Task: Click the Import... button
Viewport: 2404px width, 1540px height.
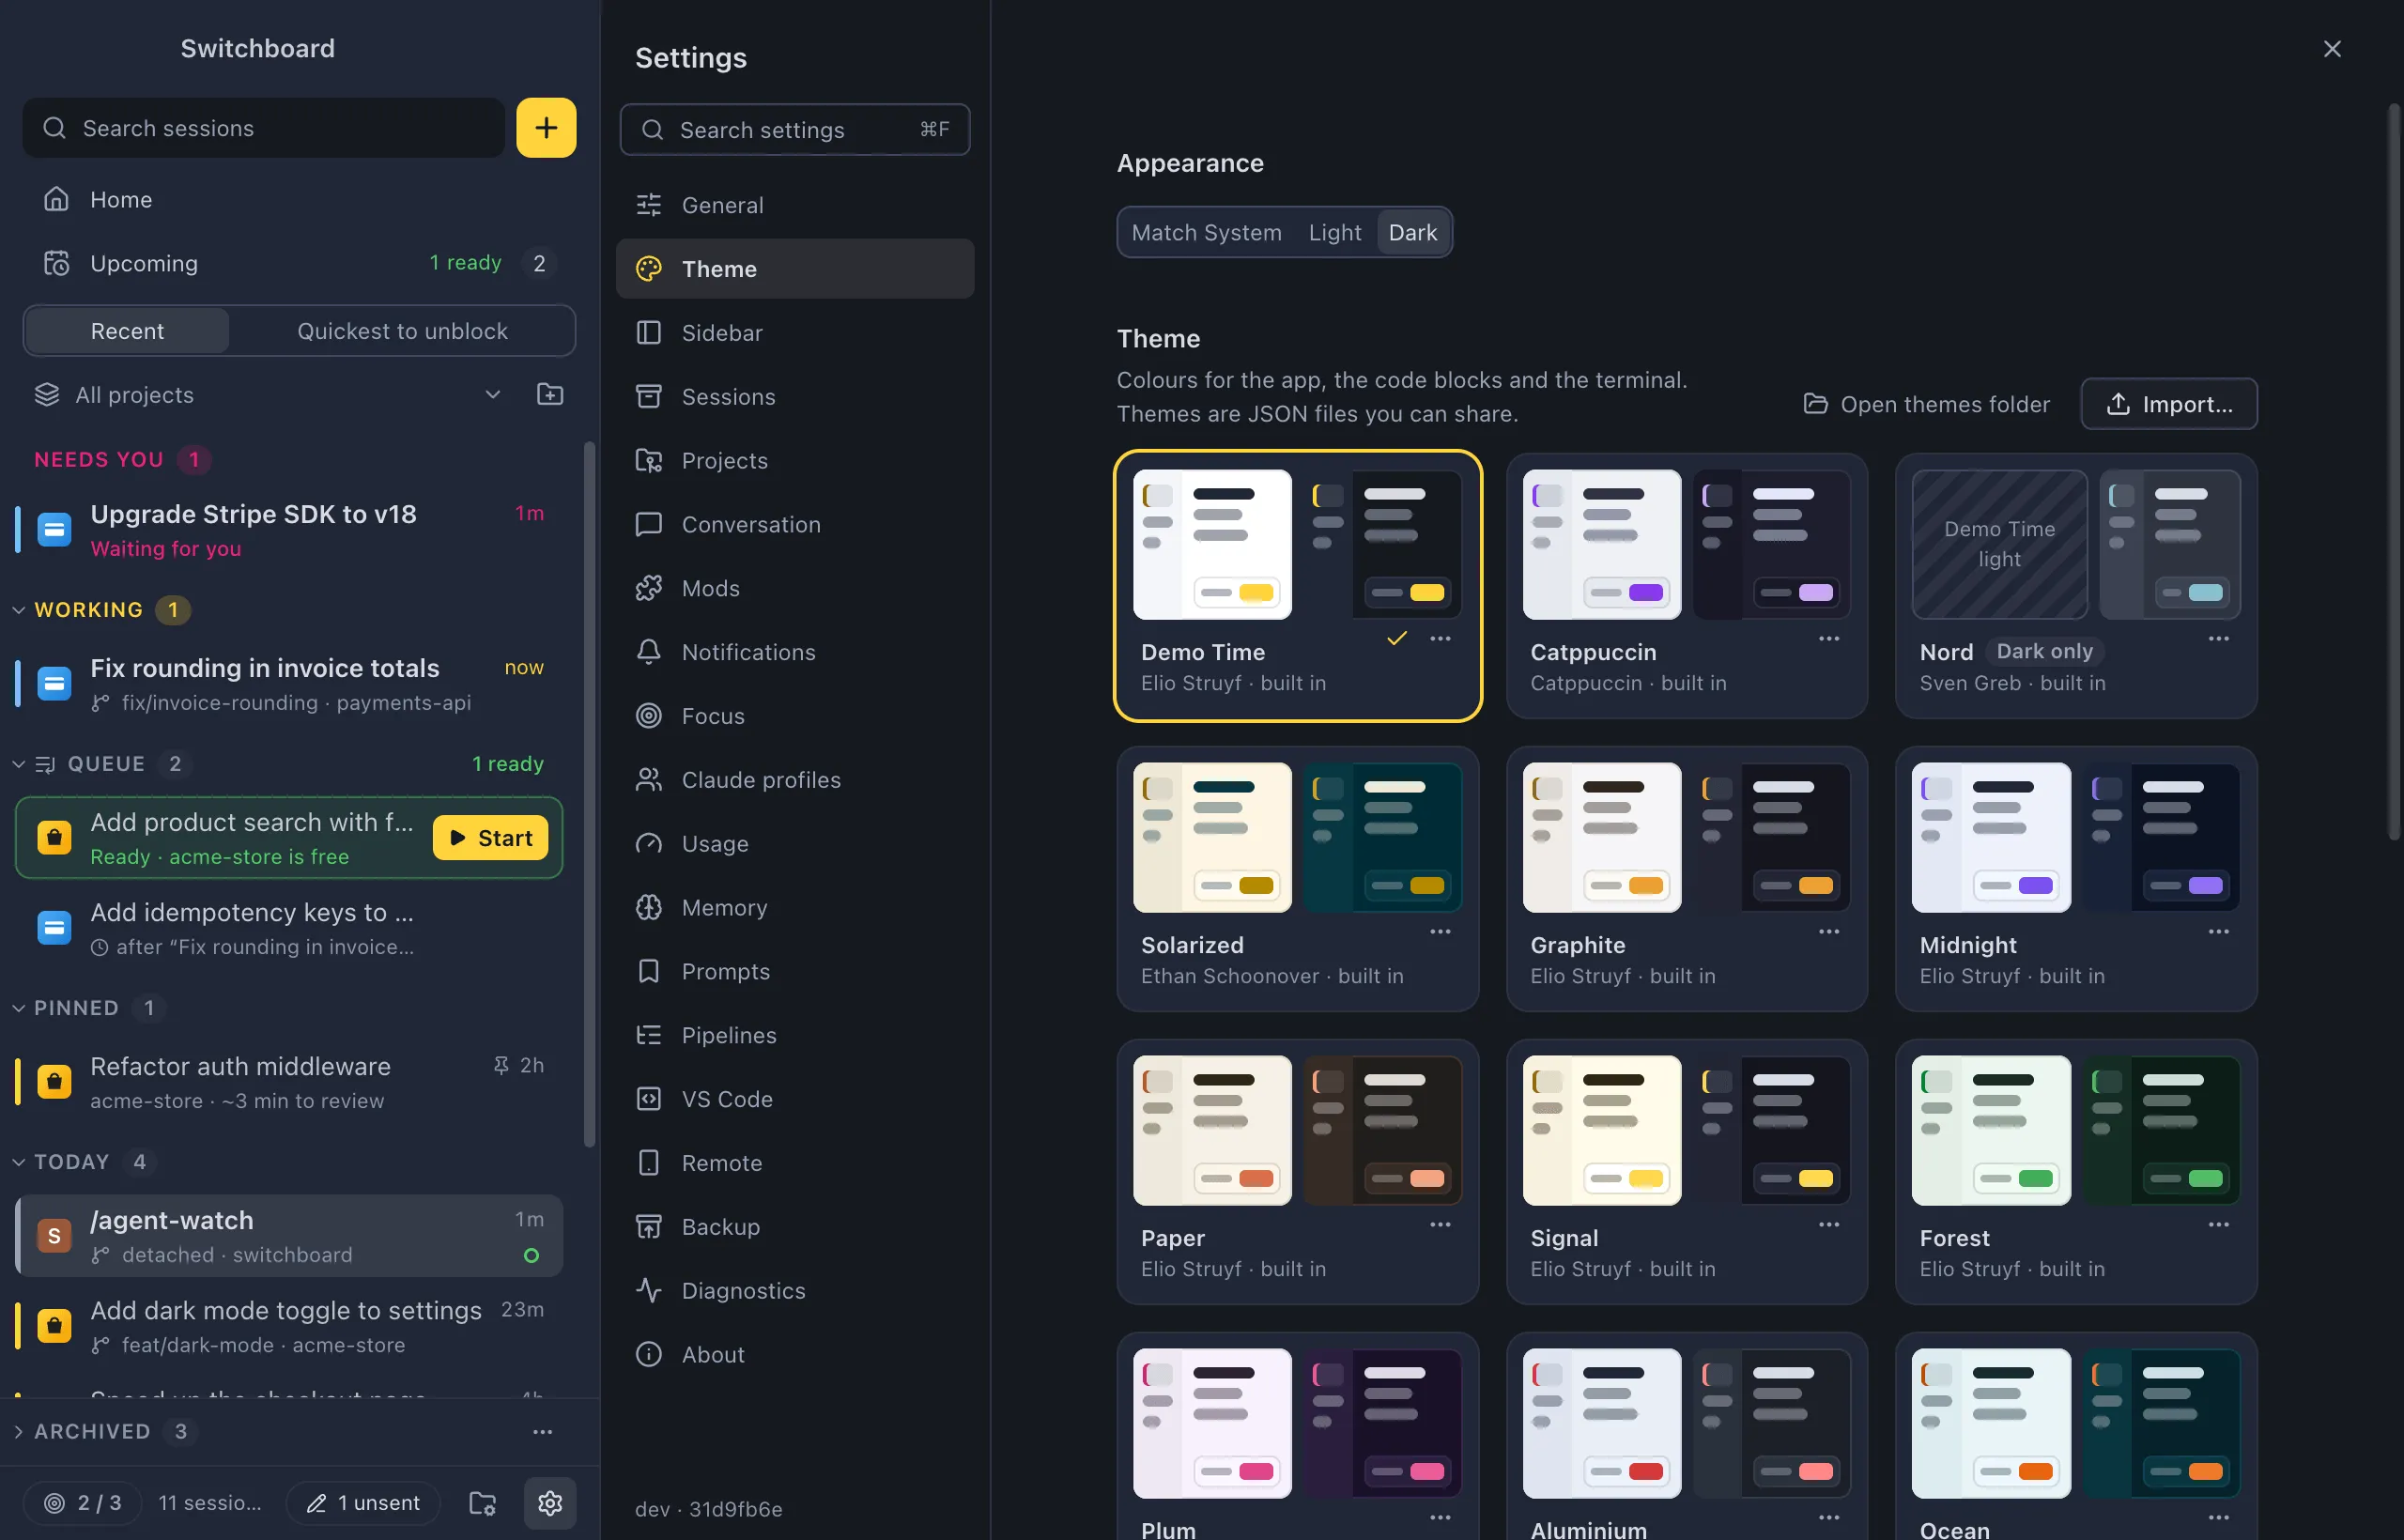Action: pyautogui.click(x=2168, y=404)
